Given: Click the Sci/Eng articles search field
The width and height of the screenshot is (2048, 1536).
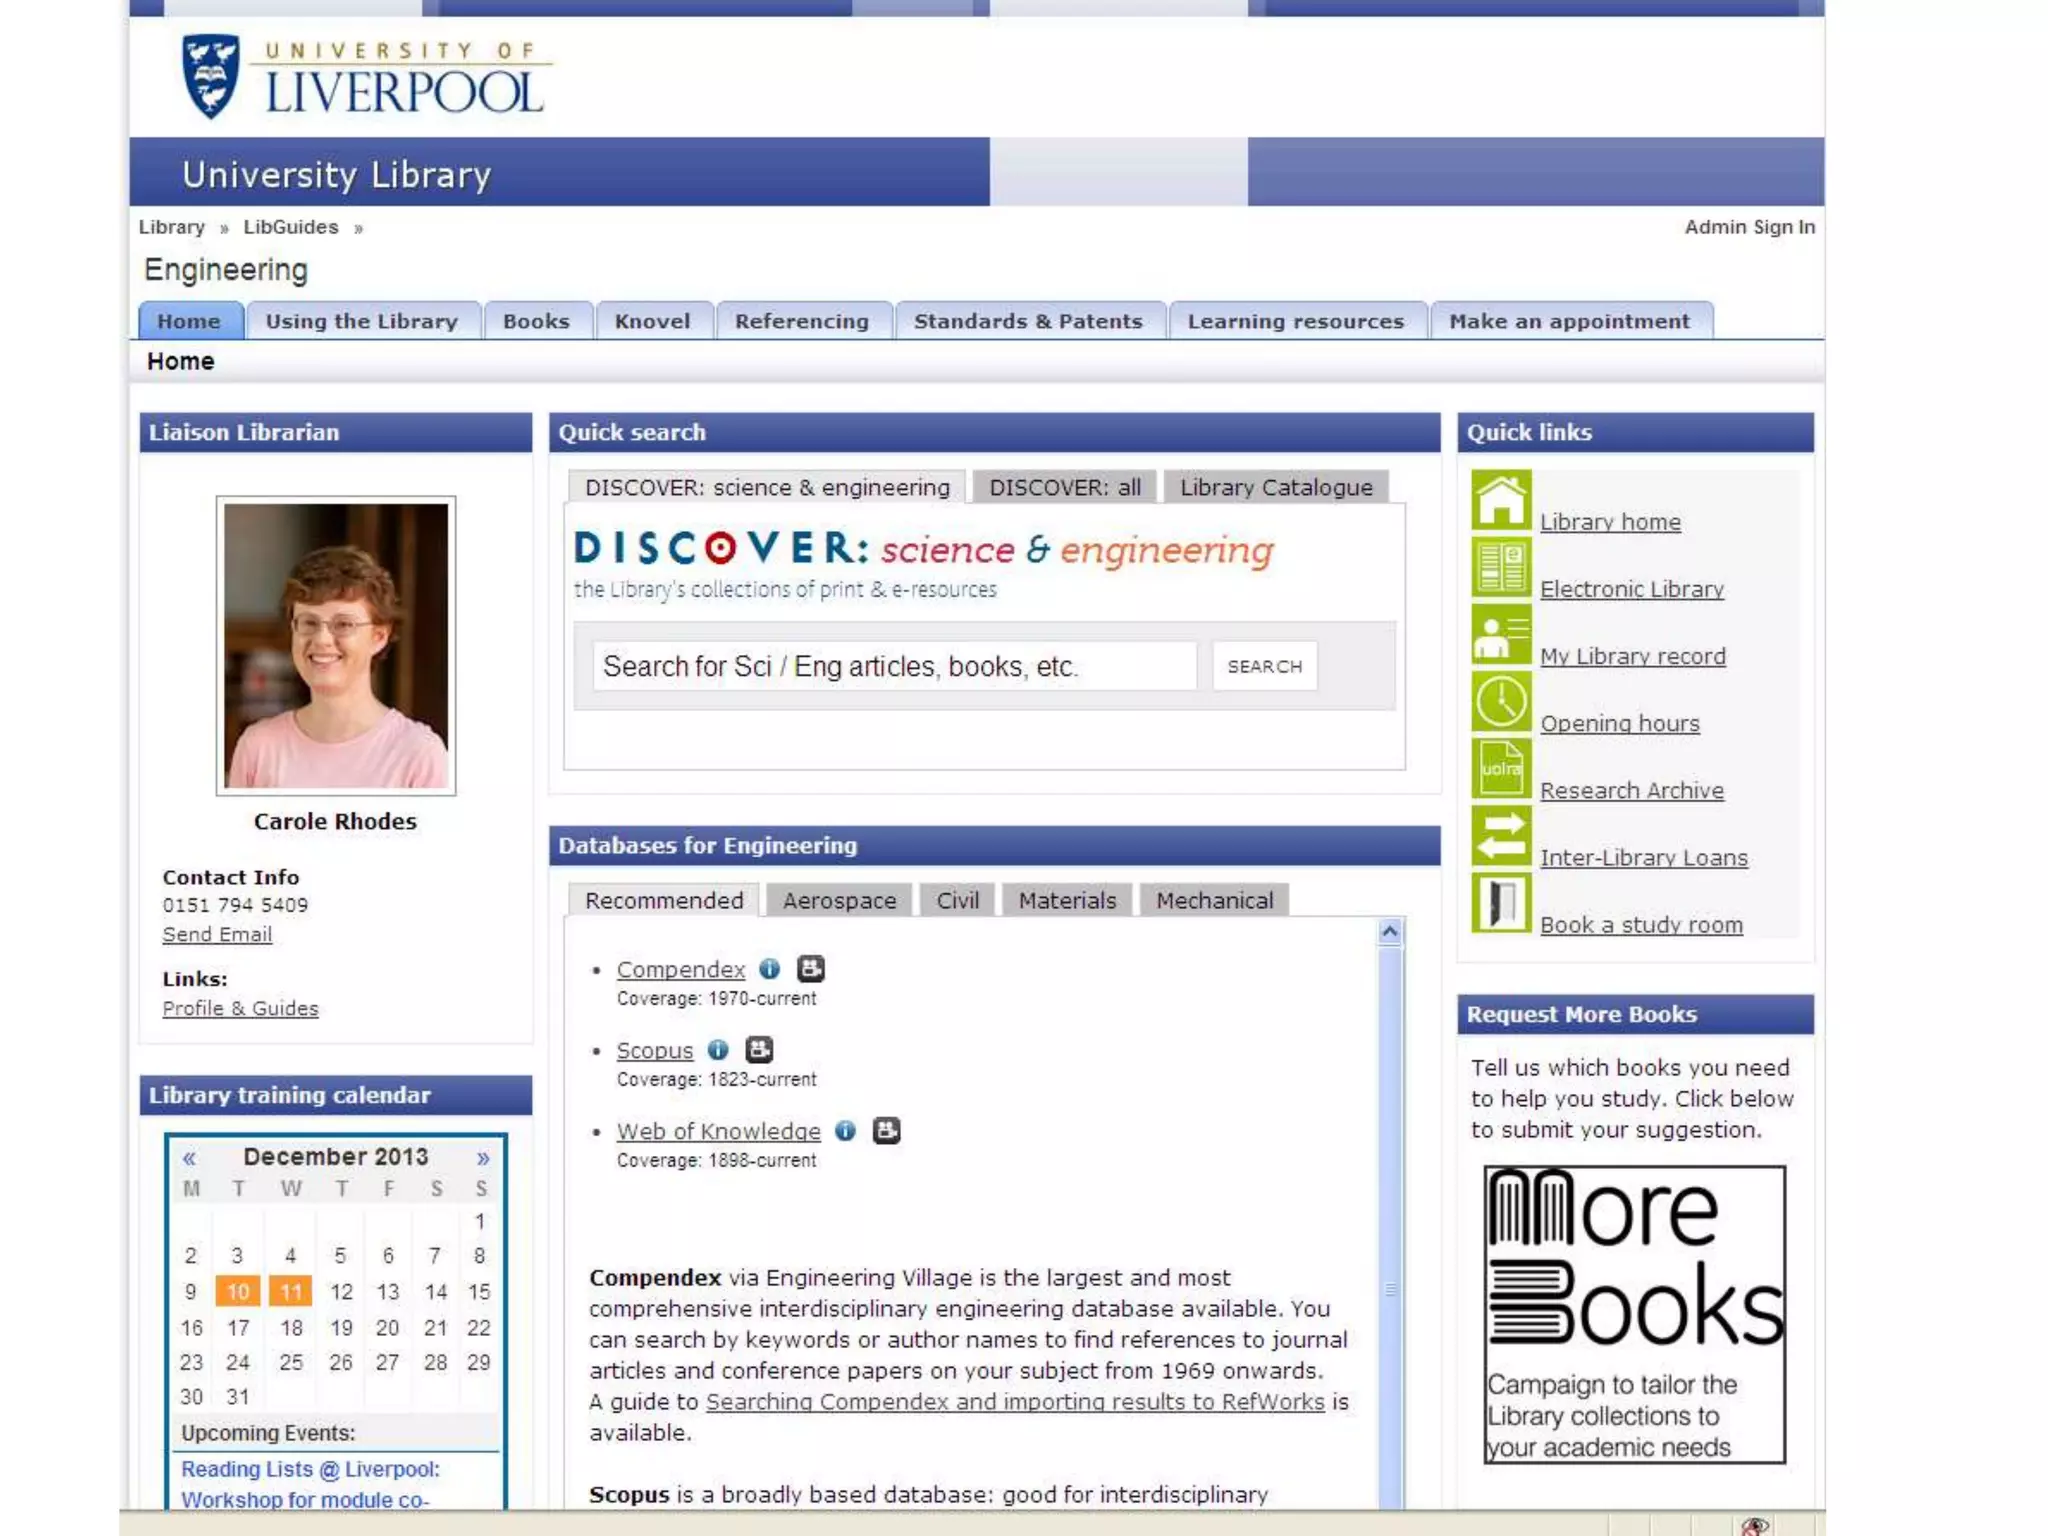Looking at the screenshot, I should click(893, 666).
